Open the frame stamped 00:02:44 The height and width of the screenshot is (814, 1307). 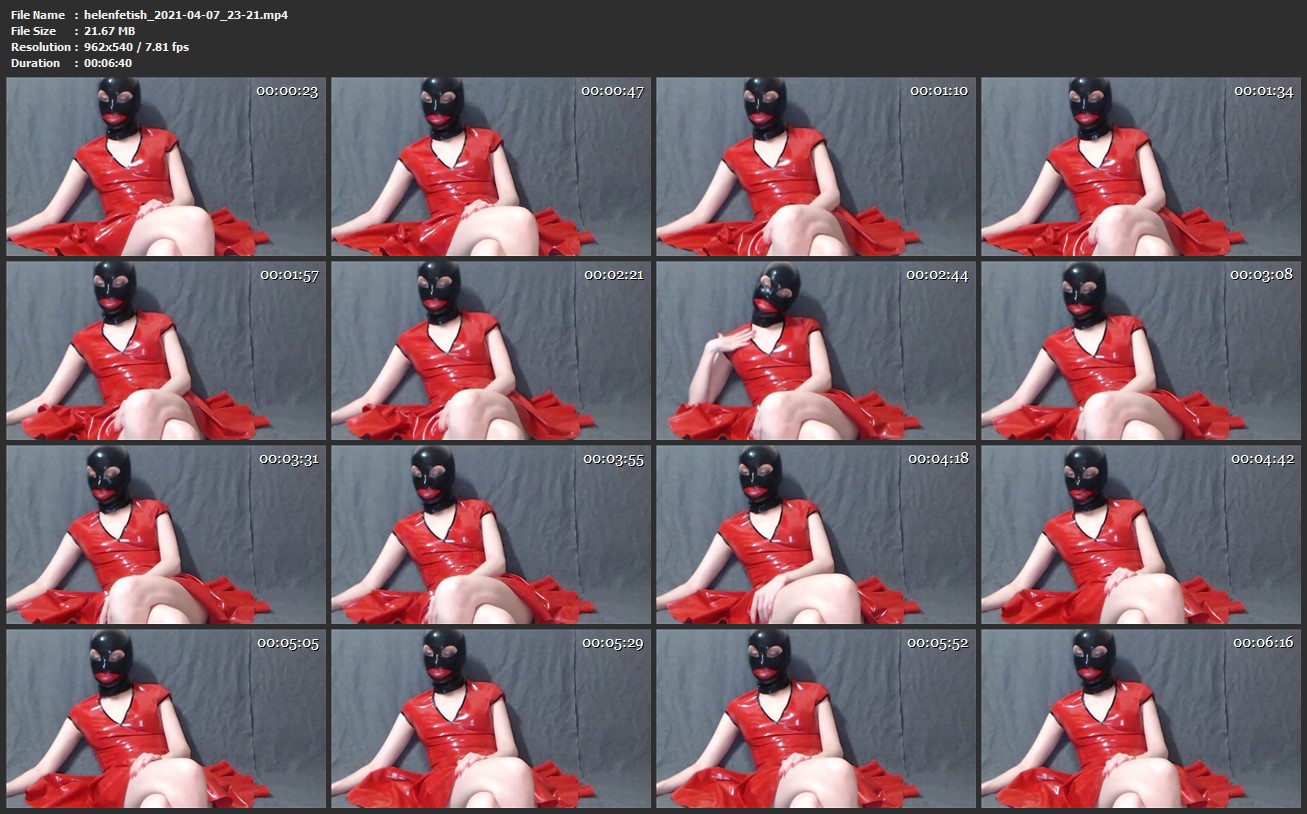pyautogui.click(x=816, y=351)
